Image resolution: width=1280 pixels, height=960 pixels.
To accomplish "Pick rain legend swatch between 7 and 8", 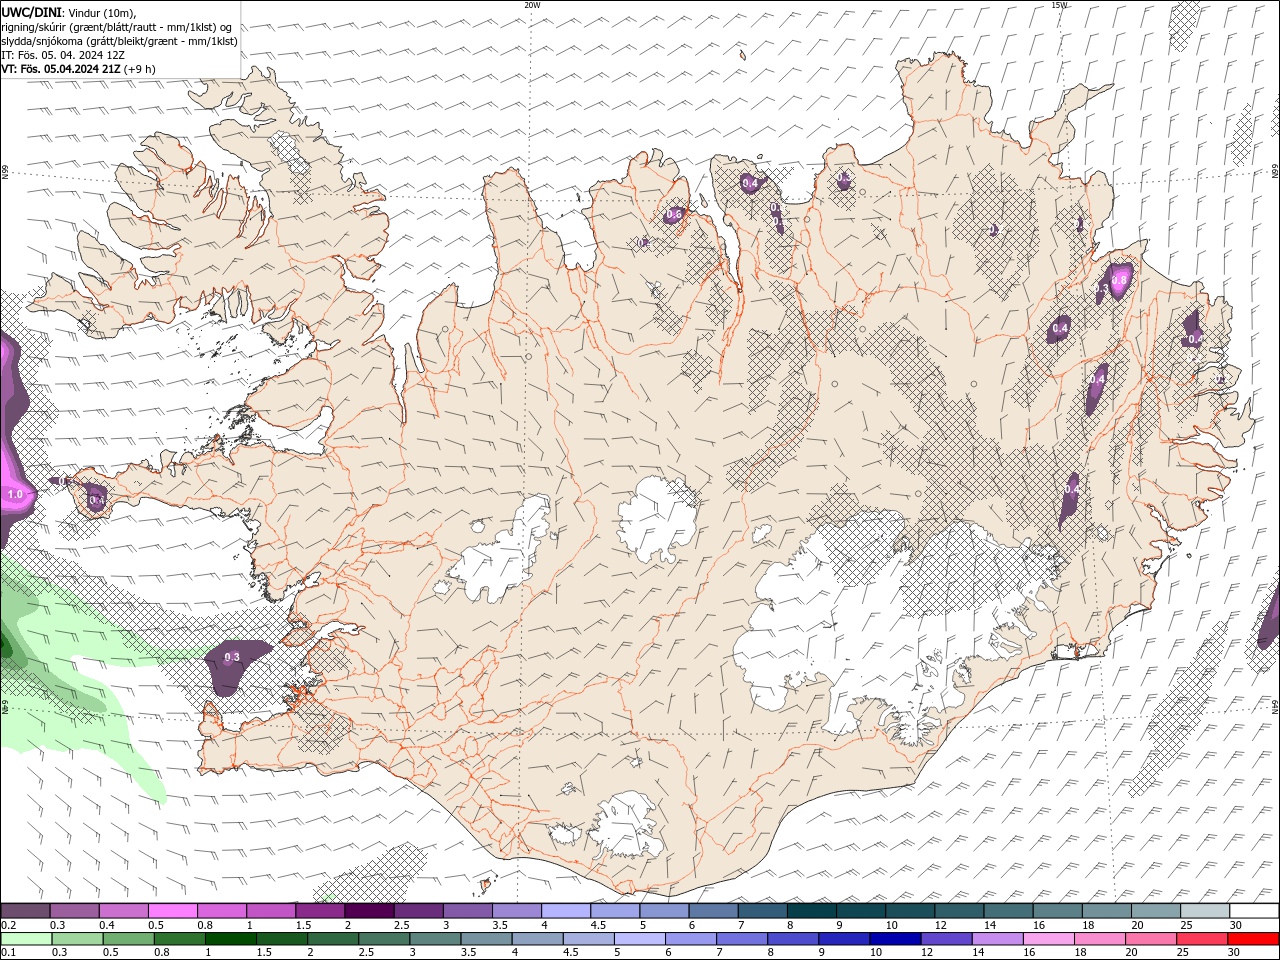I will [742, 939].
